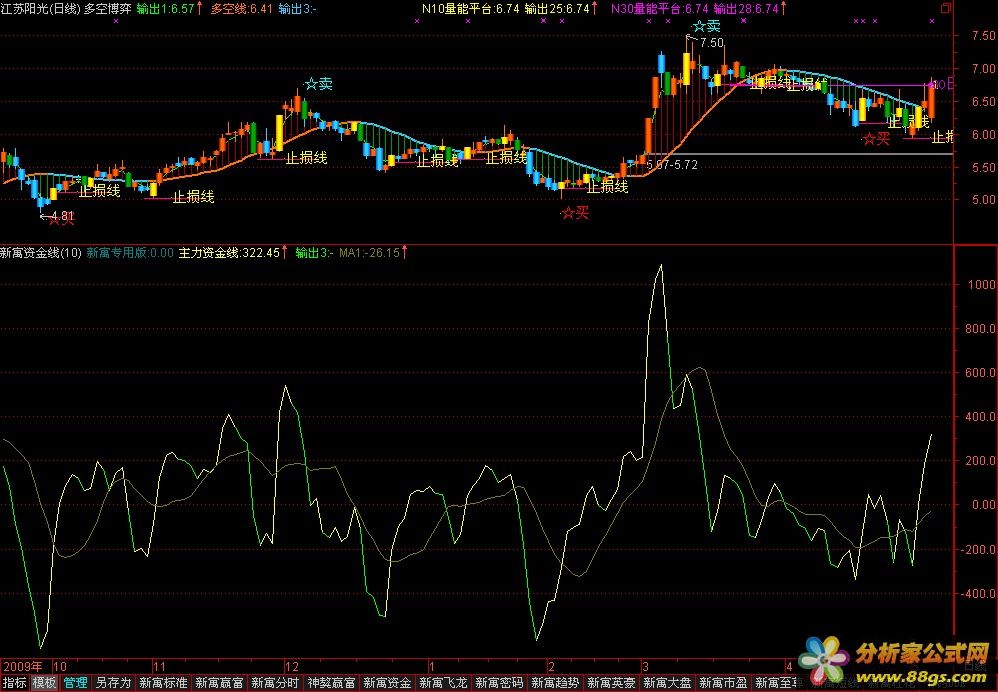Image resolution: width=998 pixels, height=692 pixels.
Task: Choose the 新寓大盘 template
Action: coord(667,683)
